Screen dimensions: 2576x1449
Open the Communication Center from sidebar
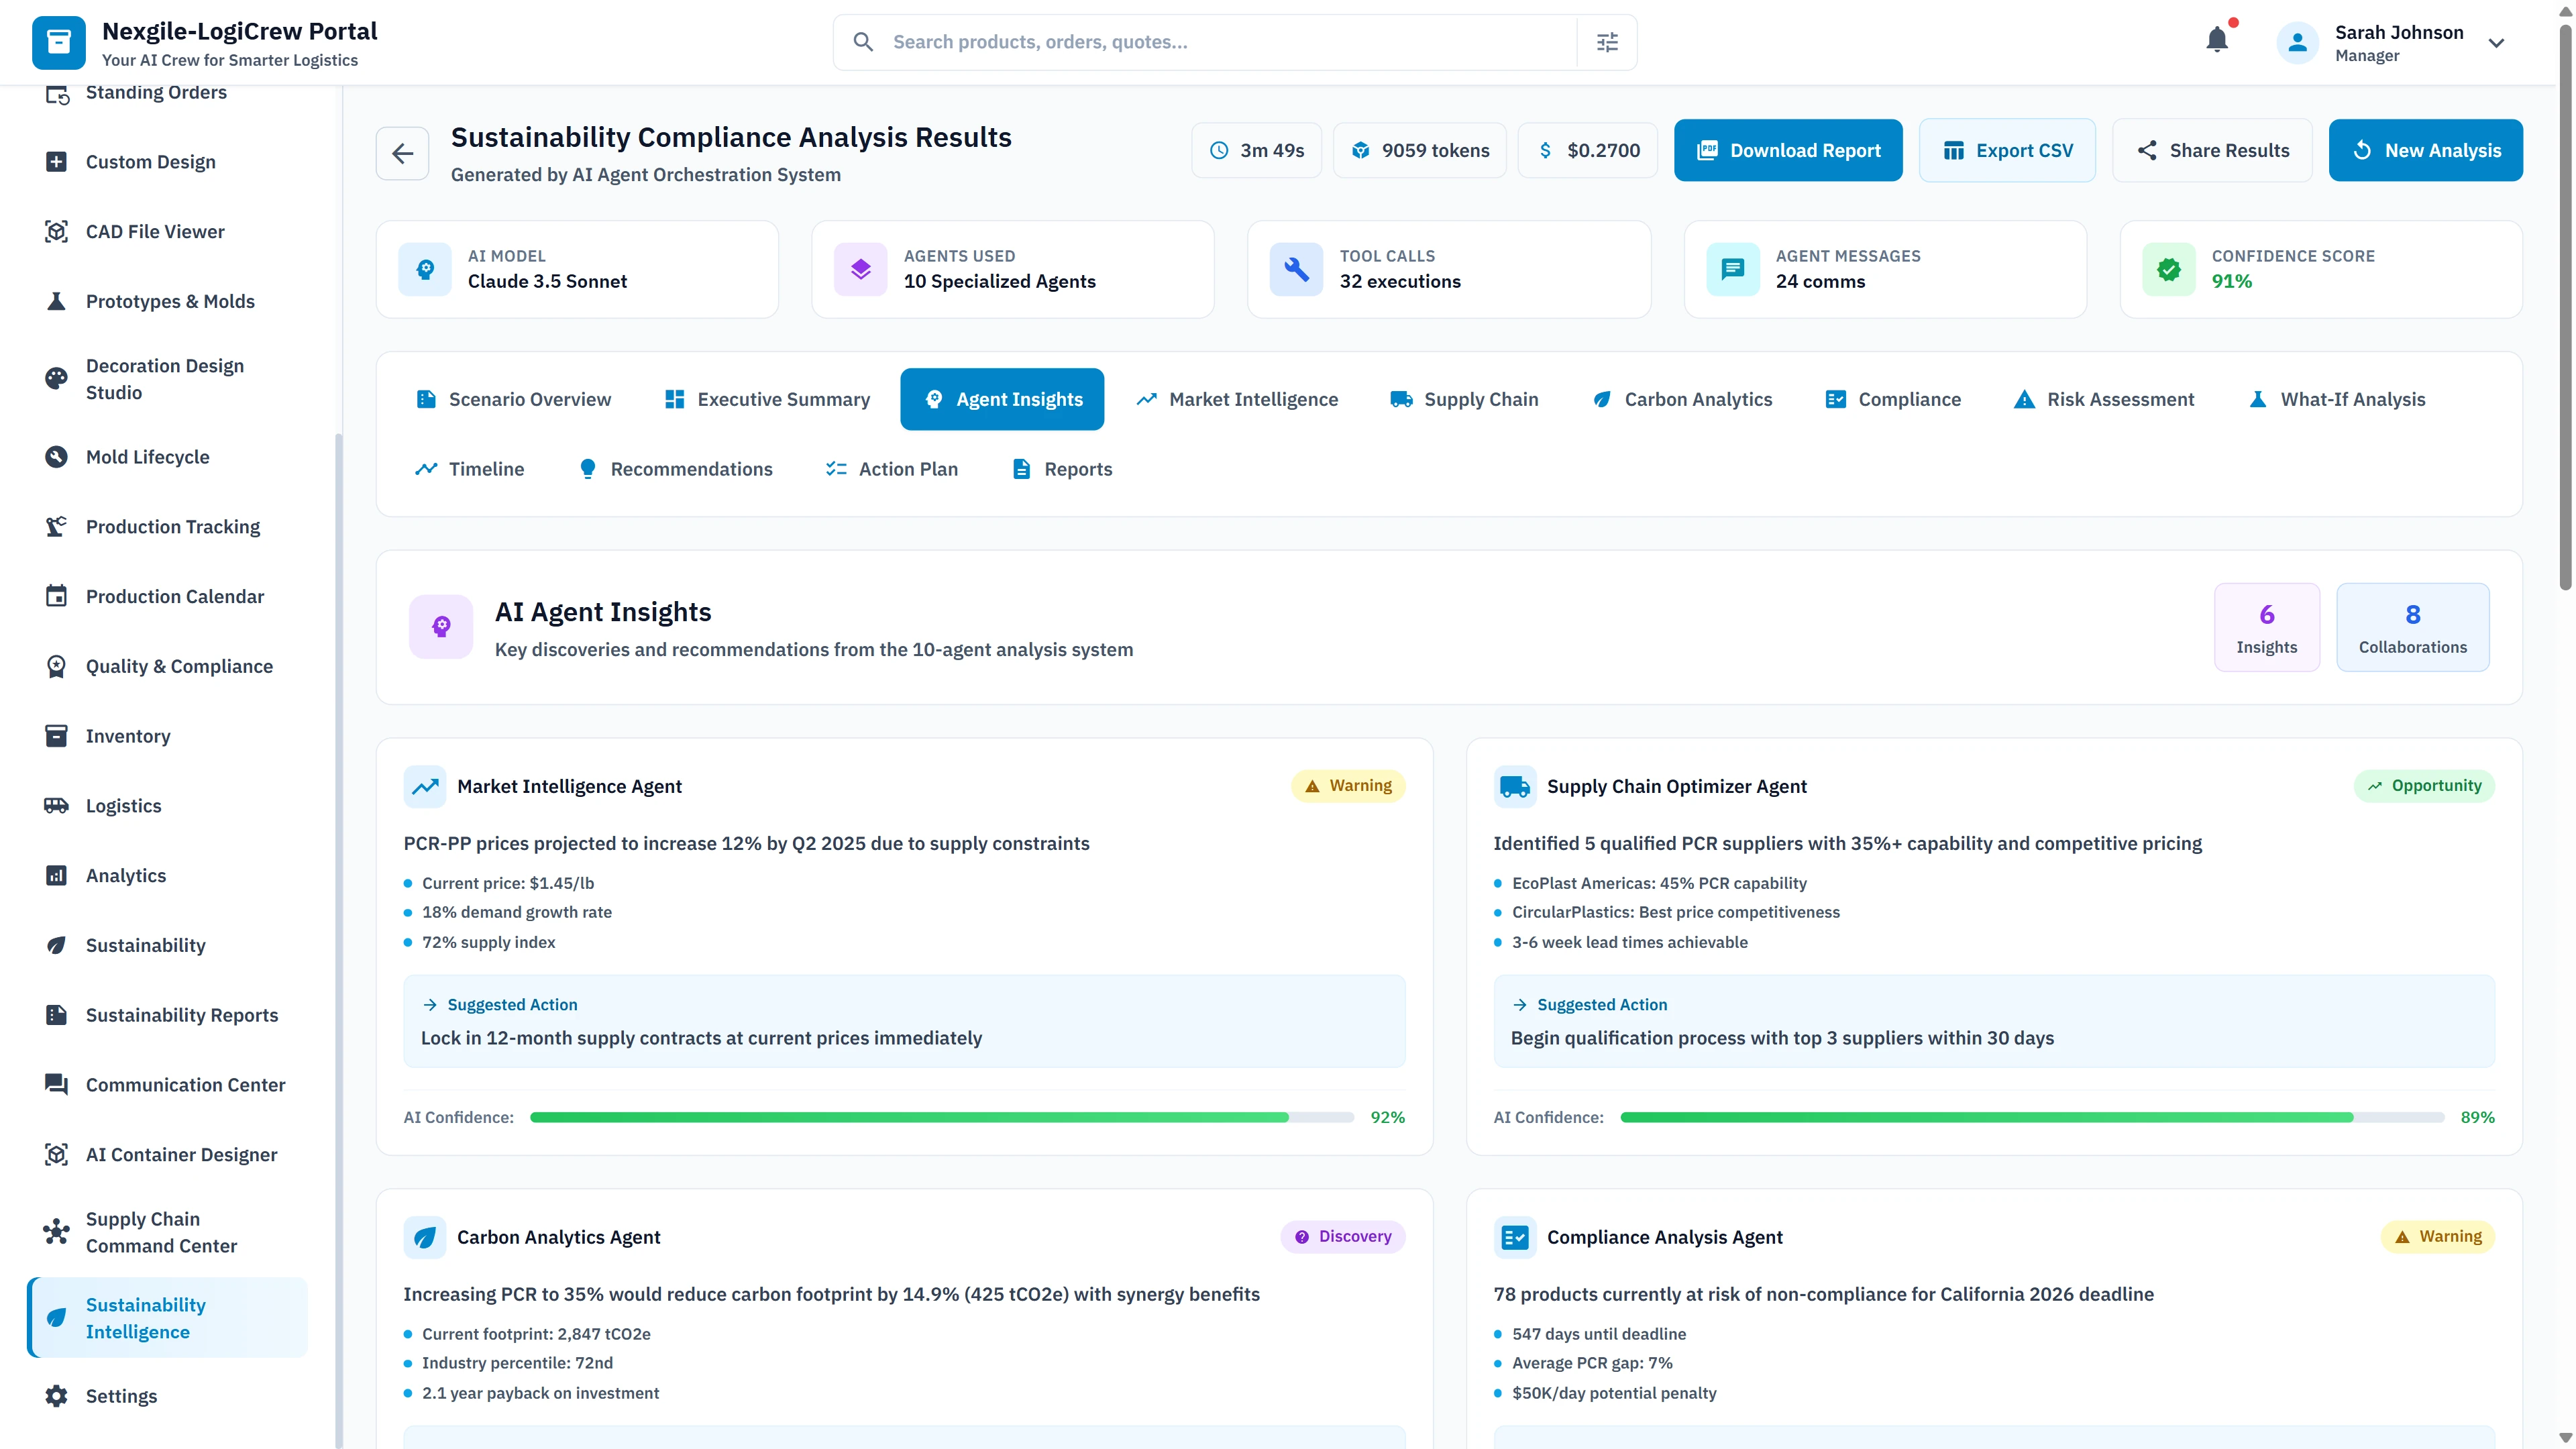tap(185, 1084)
